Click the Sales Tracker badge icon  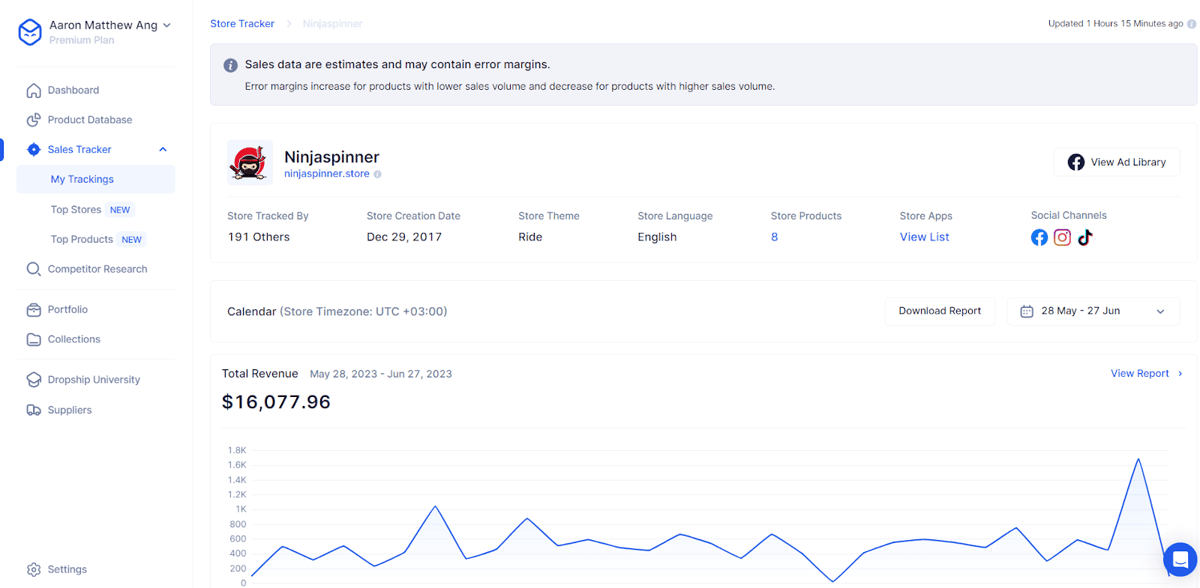(34, 150)
